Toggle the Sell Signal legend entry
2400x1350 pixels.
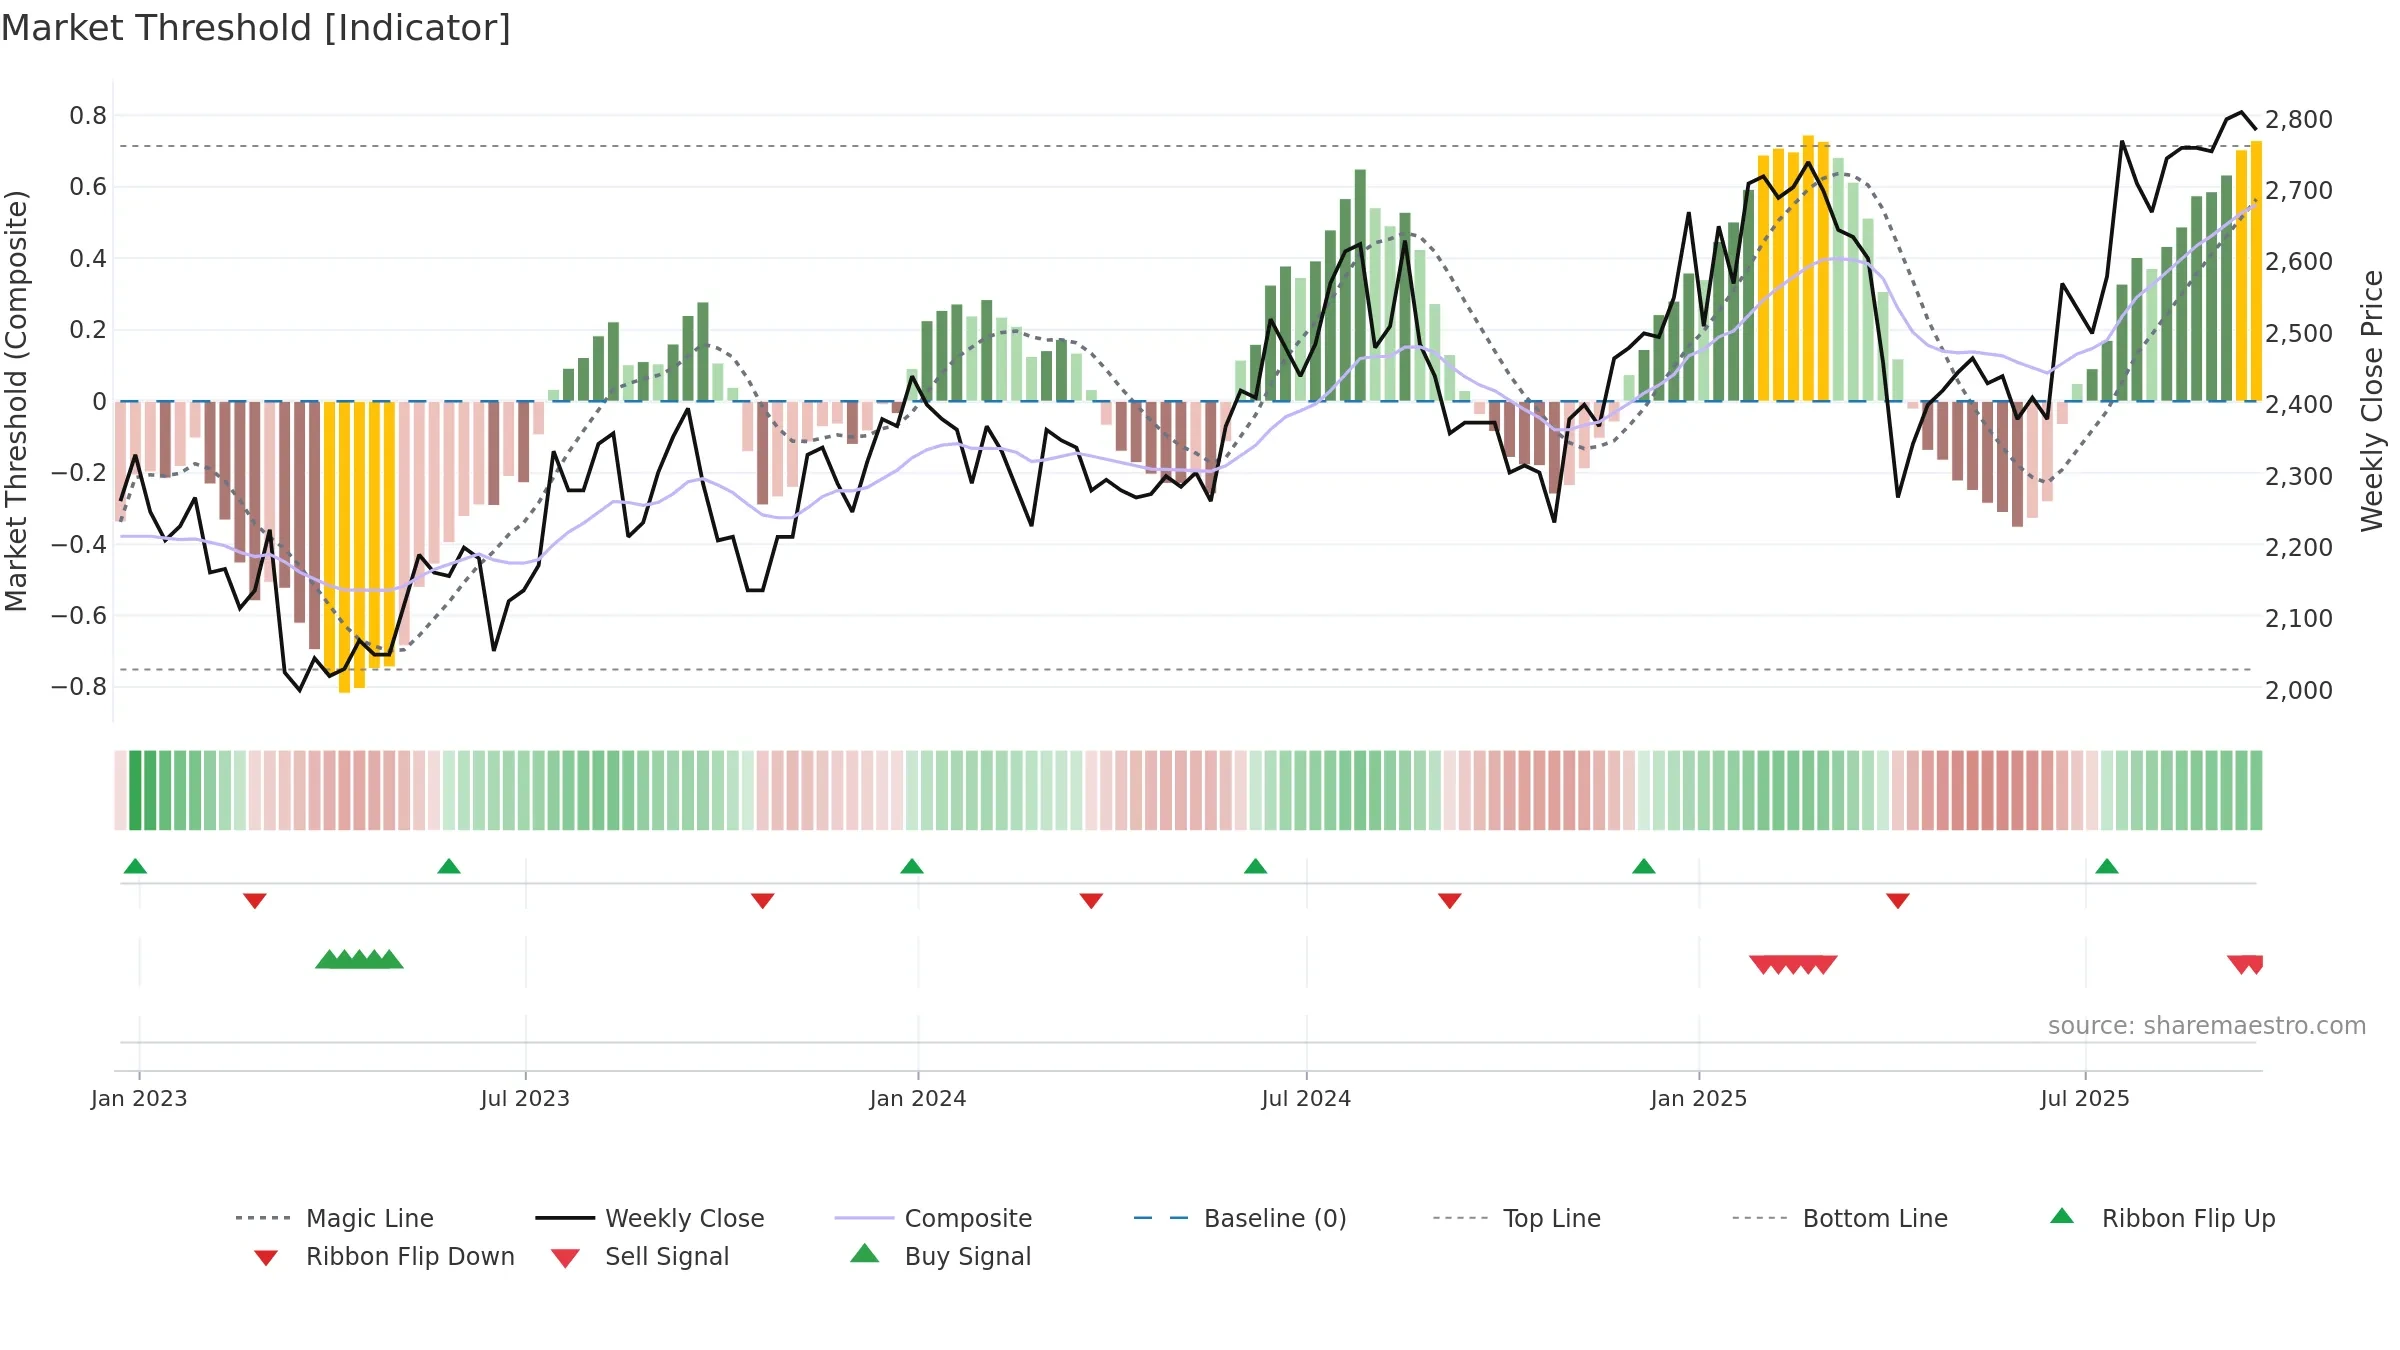coord(640,1256)
